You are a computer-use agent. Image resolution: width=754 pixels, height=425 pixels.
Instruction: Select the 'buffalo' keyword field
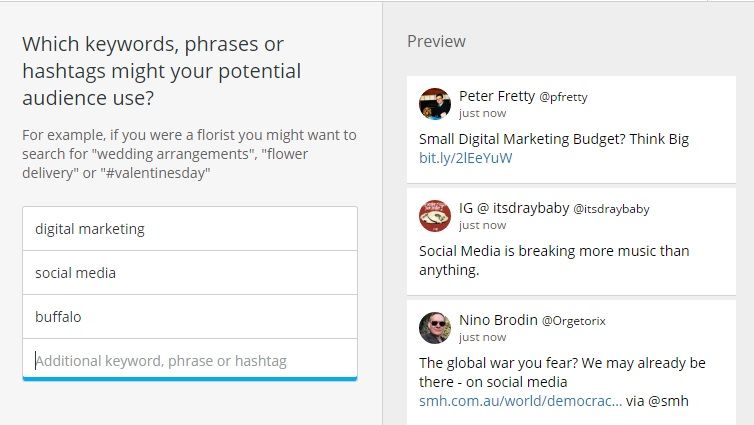[x=190, y=317]
